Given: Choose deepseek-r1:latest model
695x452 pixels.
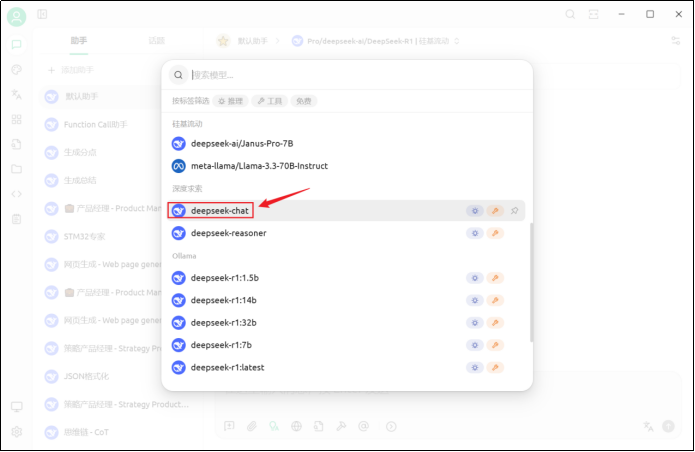Looking at the screenshot, I should coord(348,367).
